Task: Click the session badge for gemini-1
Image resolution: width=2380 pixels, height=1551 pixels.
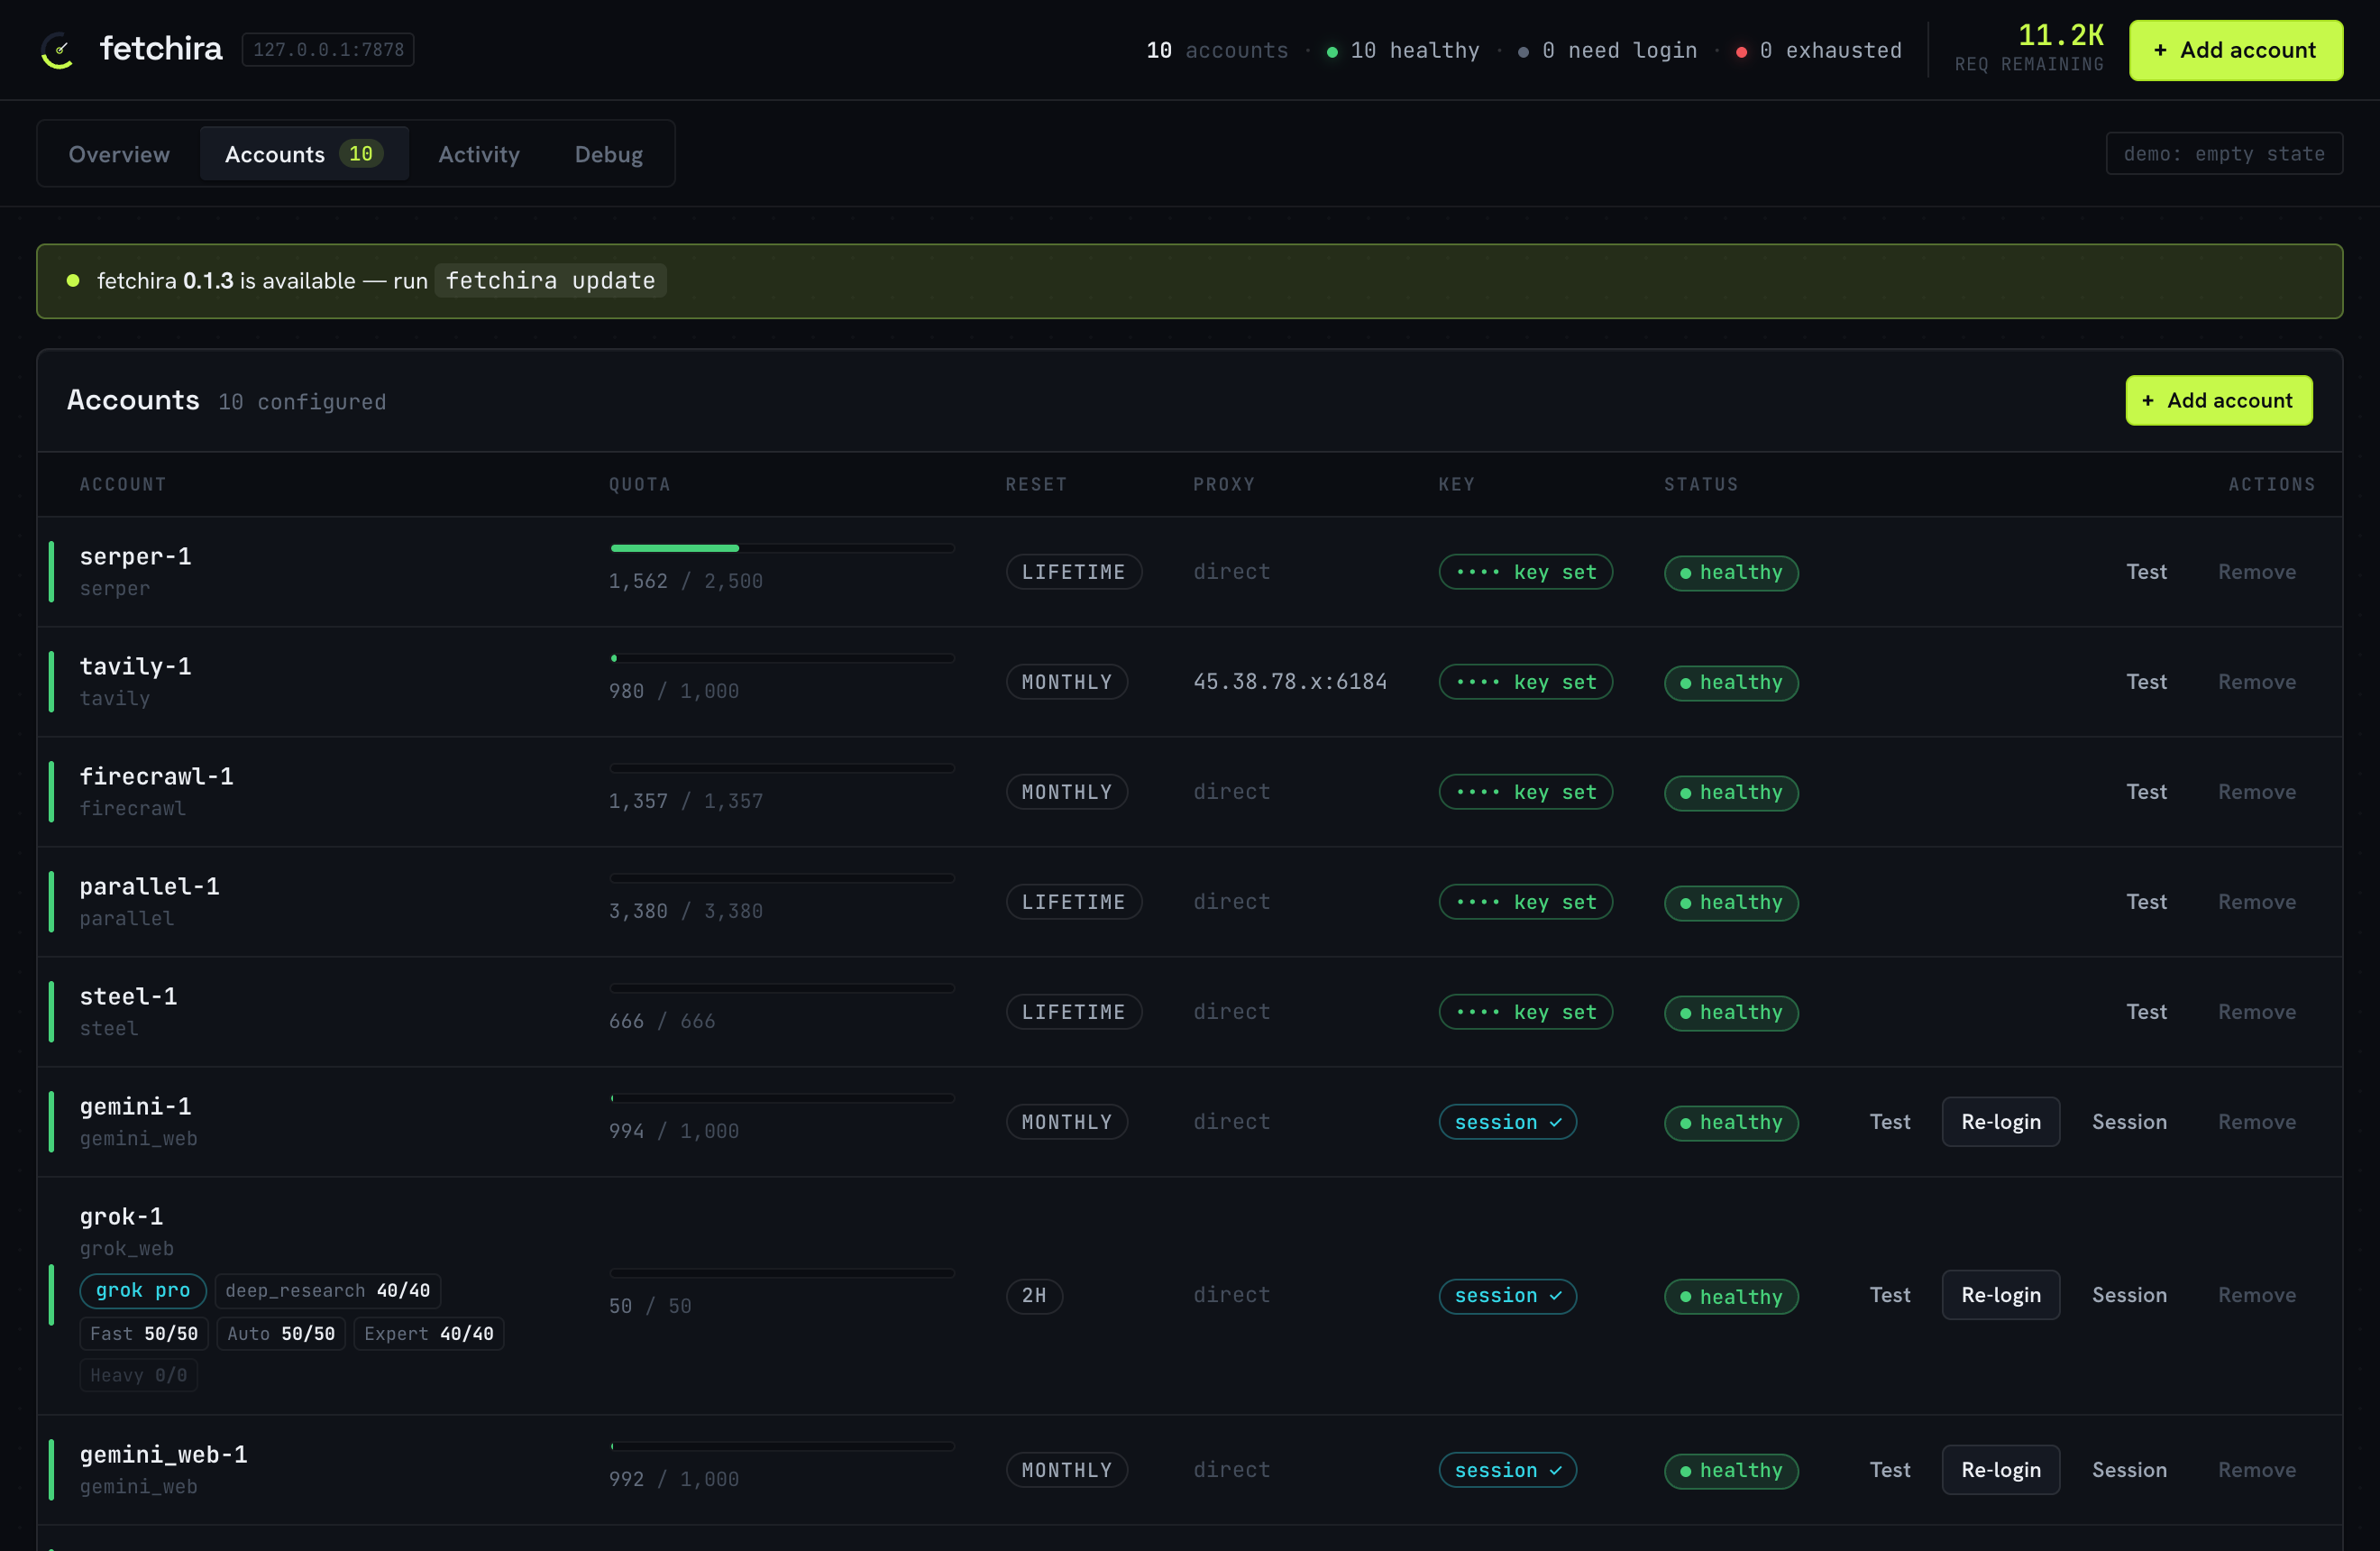Action: pos(1507,1122)
